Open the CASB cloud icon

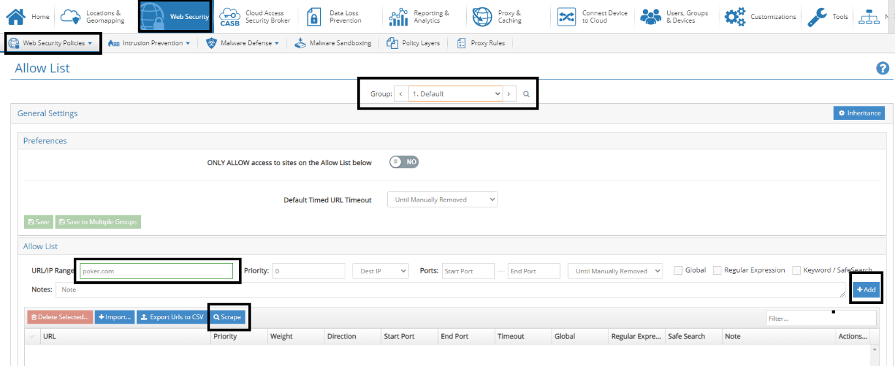coord(229,17)
